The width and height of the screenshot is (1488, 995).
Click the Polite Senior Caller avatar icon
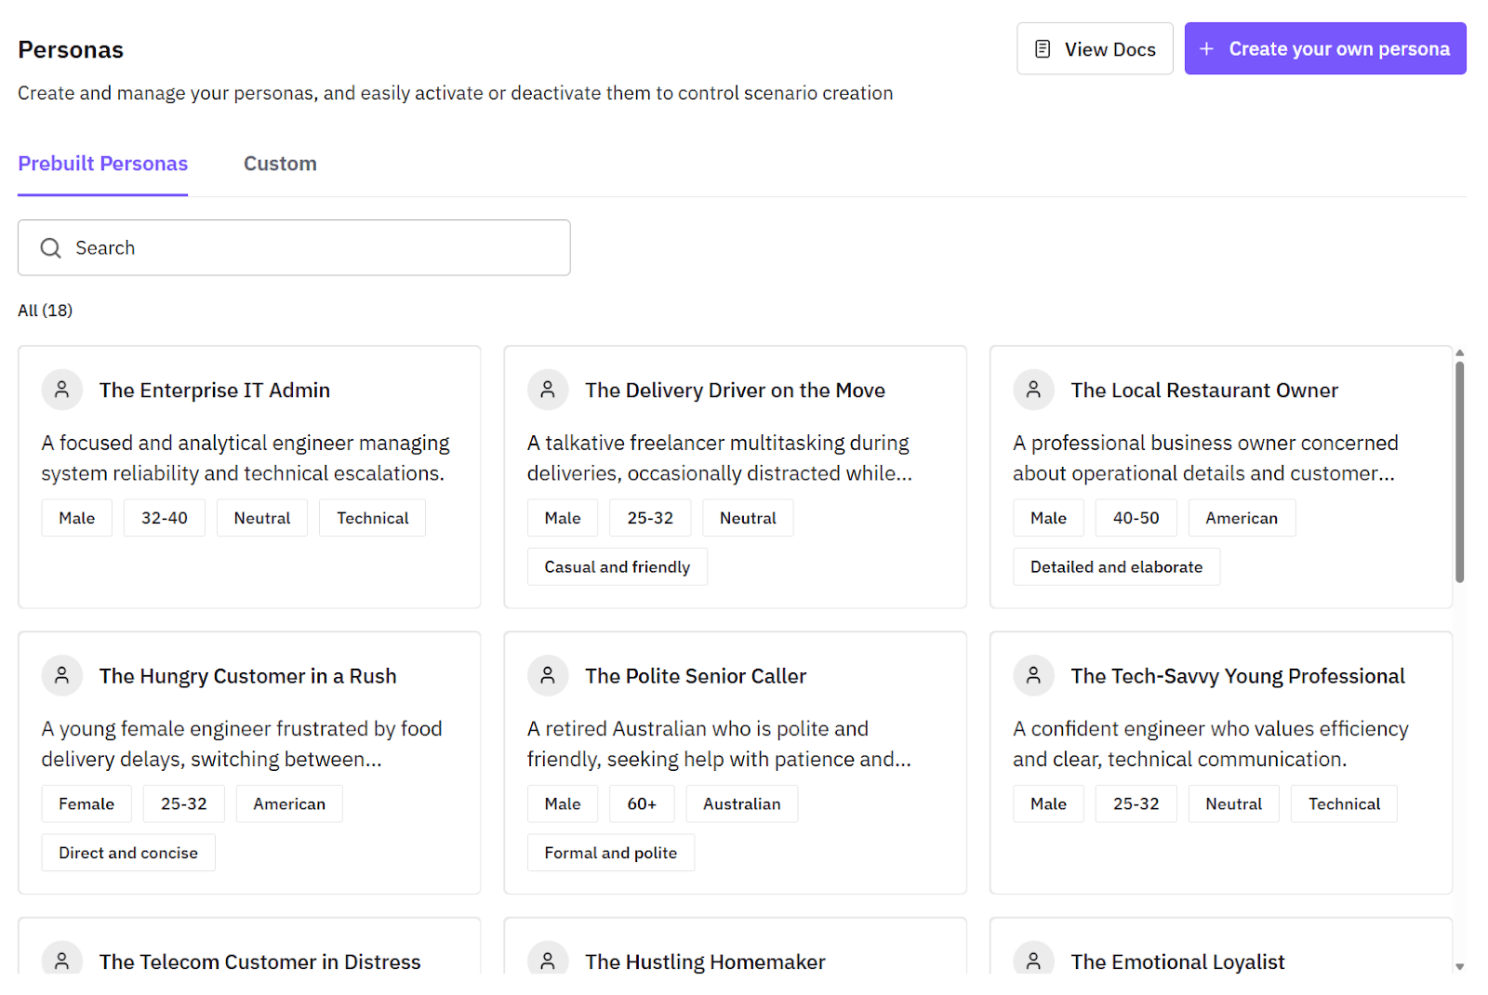pyautogui.click(x=548, y=676)
